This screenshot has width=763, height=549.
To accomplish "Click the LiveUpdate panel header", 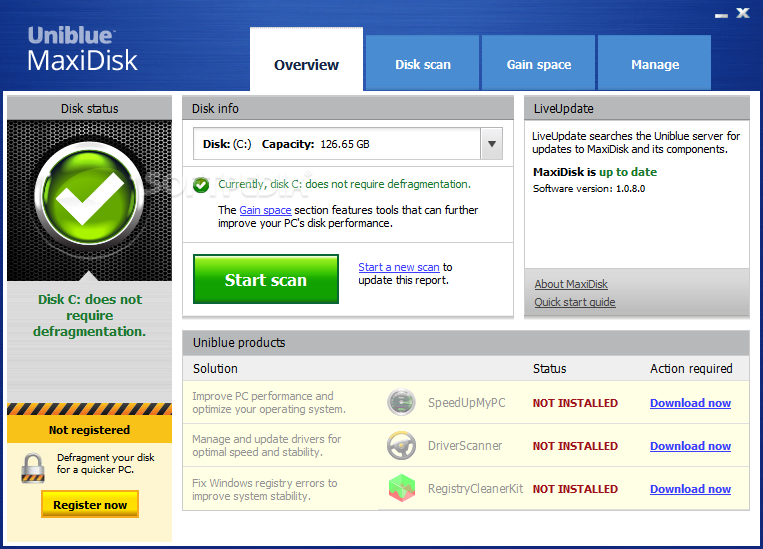I will (x=636, y=108).
